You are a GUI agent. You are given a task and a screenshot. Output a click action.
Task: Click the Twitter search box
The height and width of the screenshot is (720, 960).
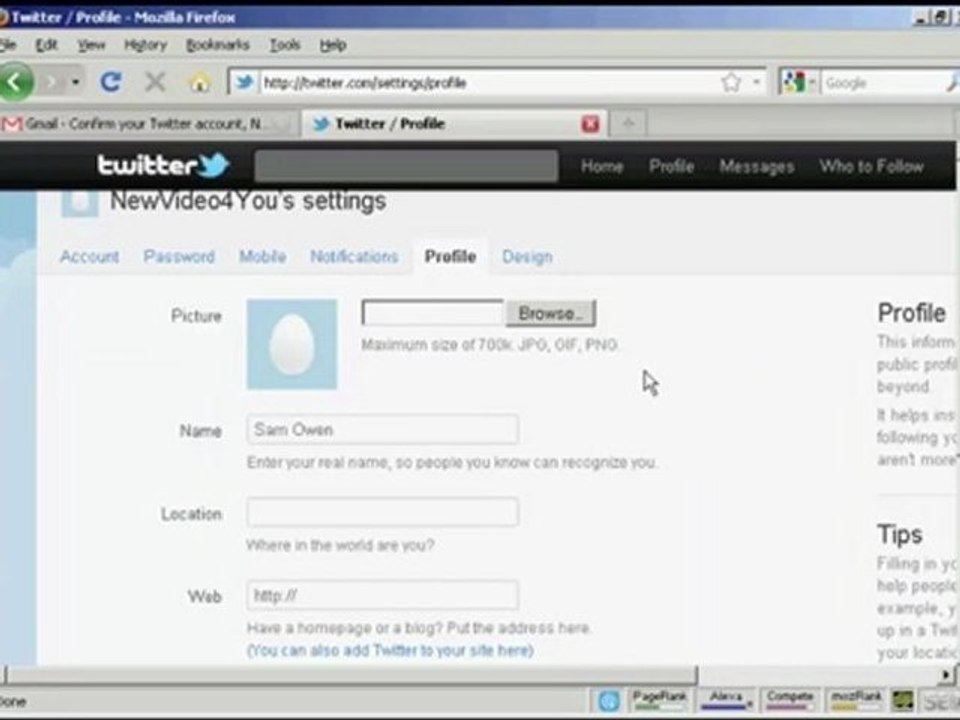406,166
